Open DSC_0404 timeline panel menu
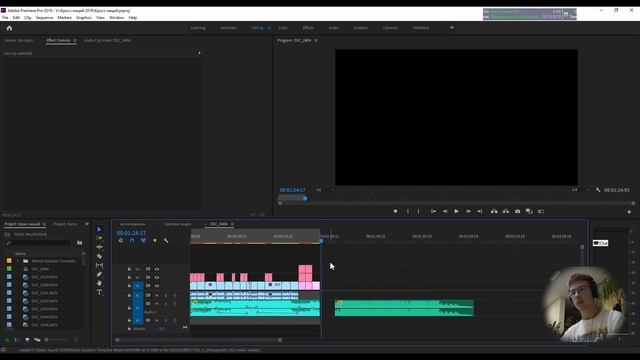 (x=232, y=224)
